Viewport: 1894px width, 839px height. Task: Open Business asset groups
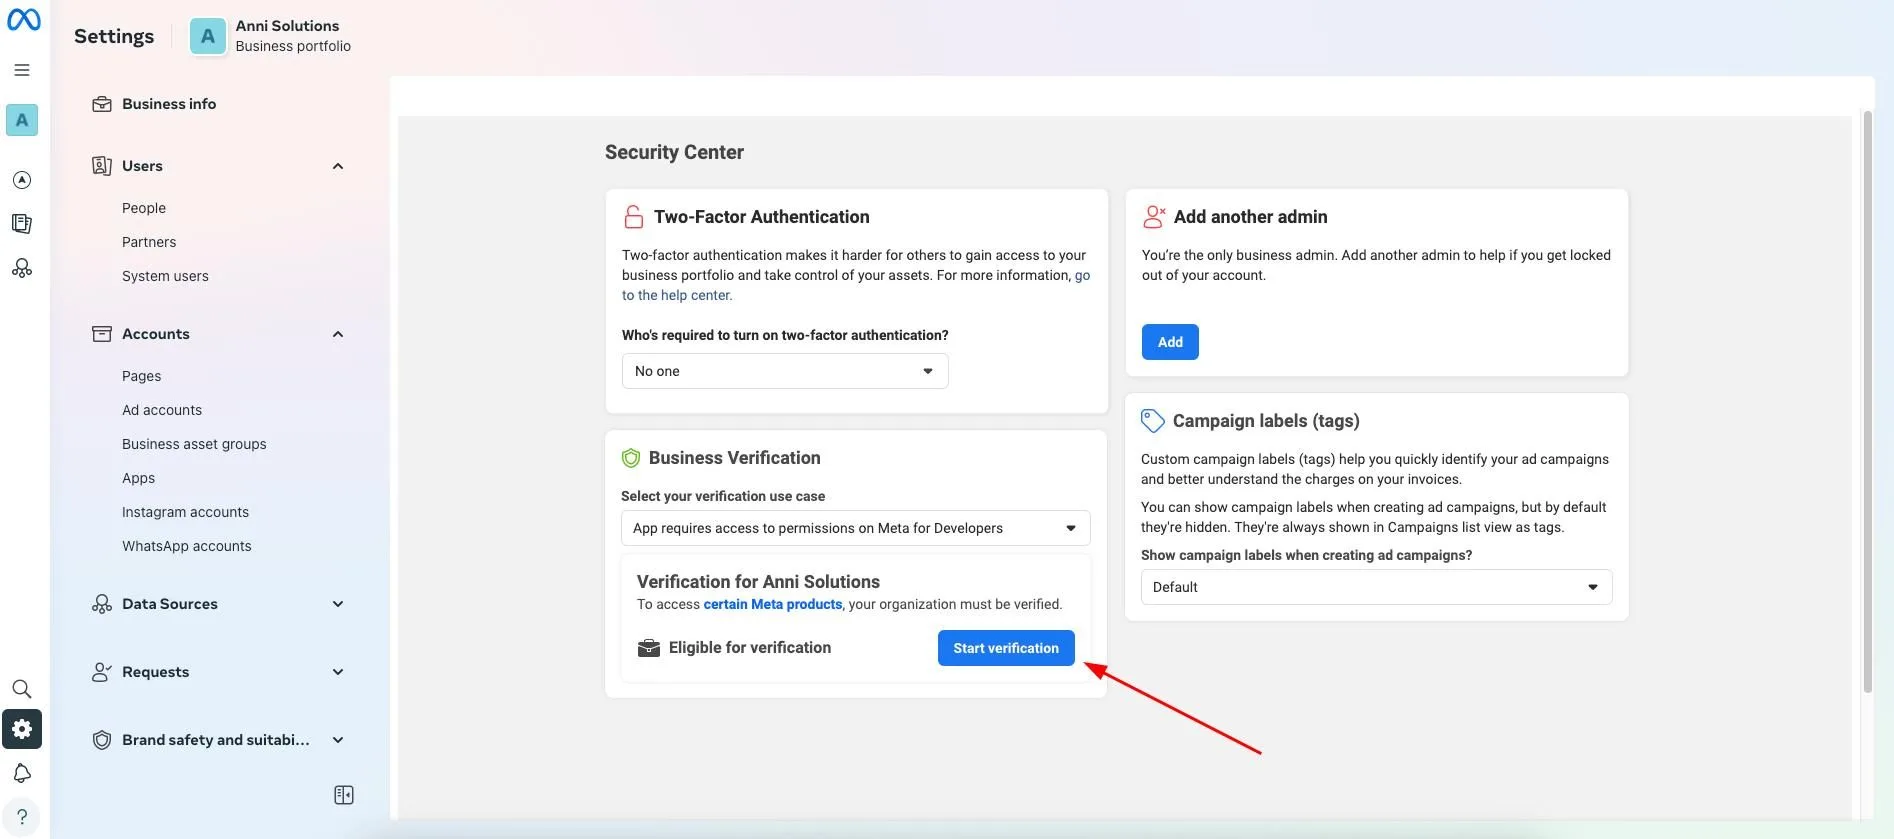point(194,444)
